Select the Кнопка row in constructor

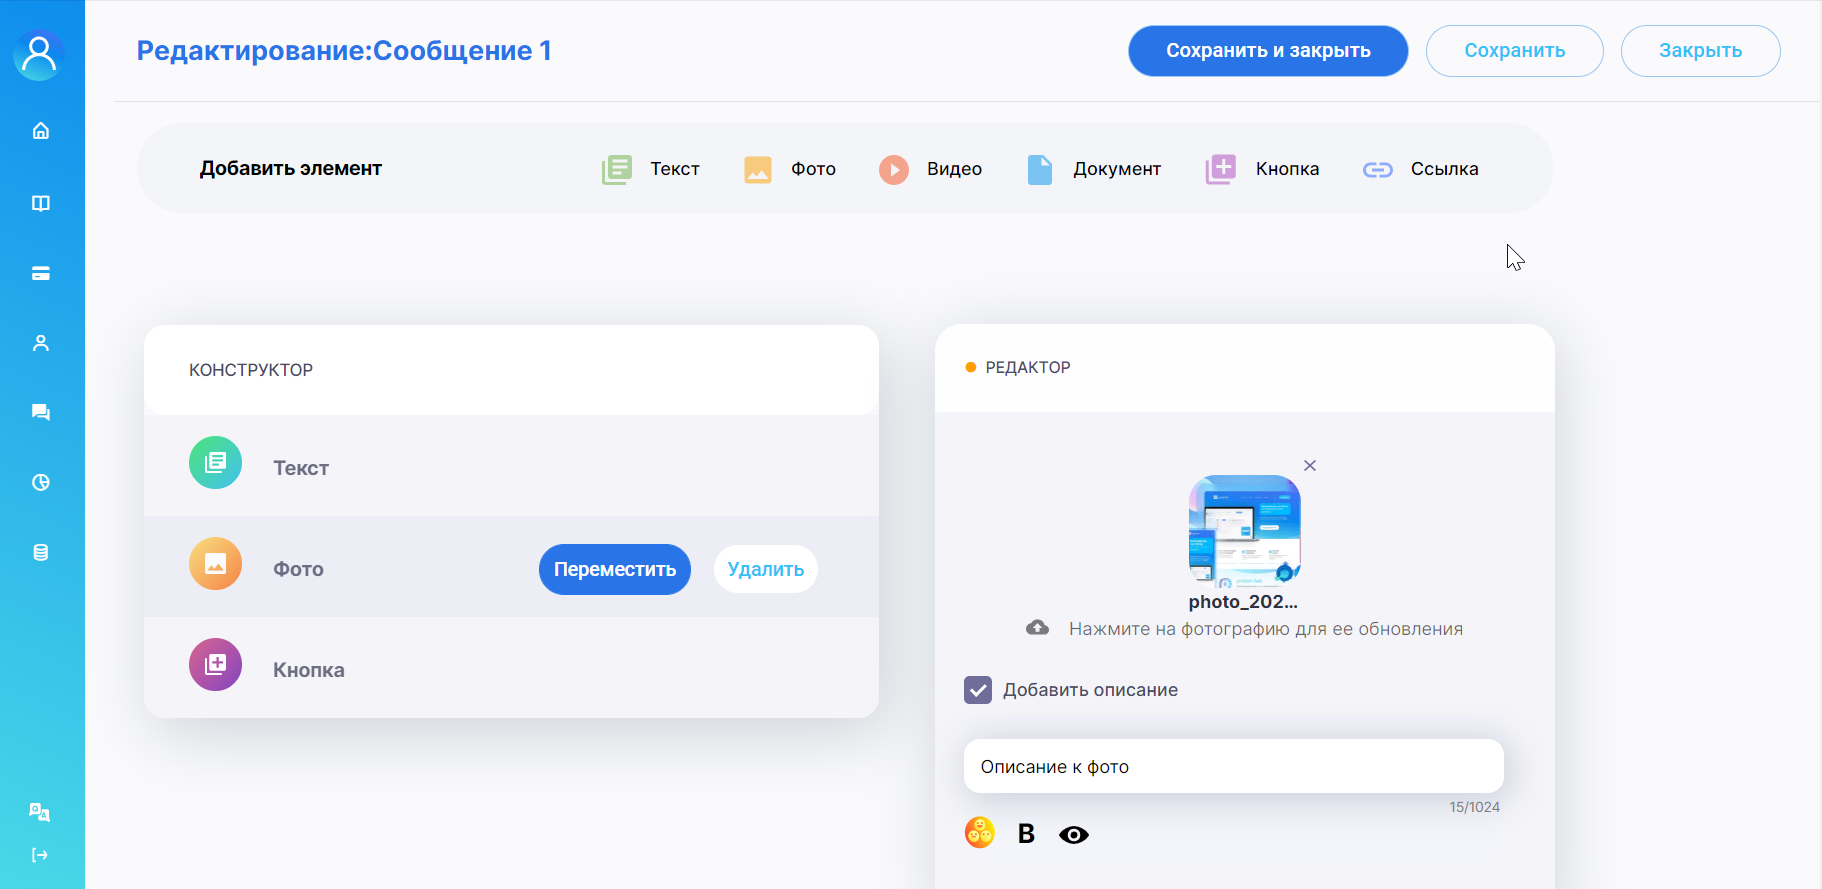[x=511, y=667]
